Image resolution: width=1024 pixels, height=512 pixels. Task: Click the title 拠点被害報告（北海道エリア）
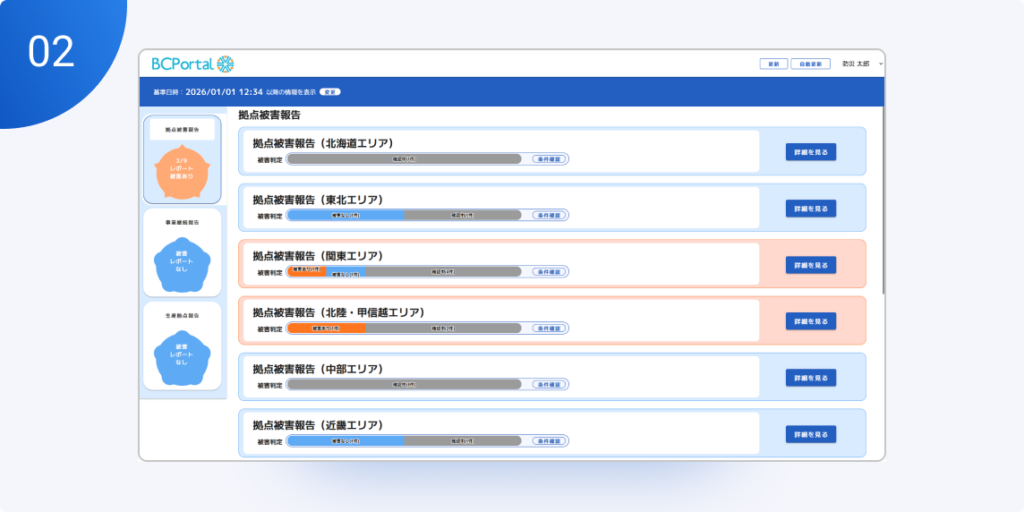tap(323, 143)
